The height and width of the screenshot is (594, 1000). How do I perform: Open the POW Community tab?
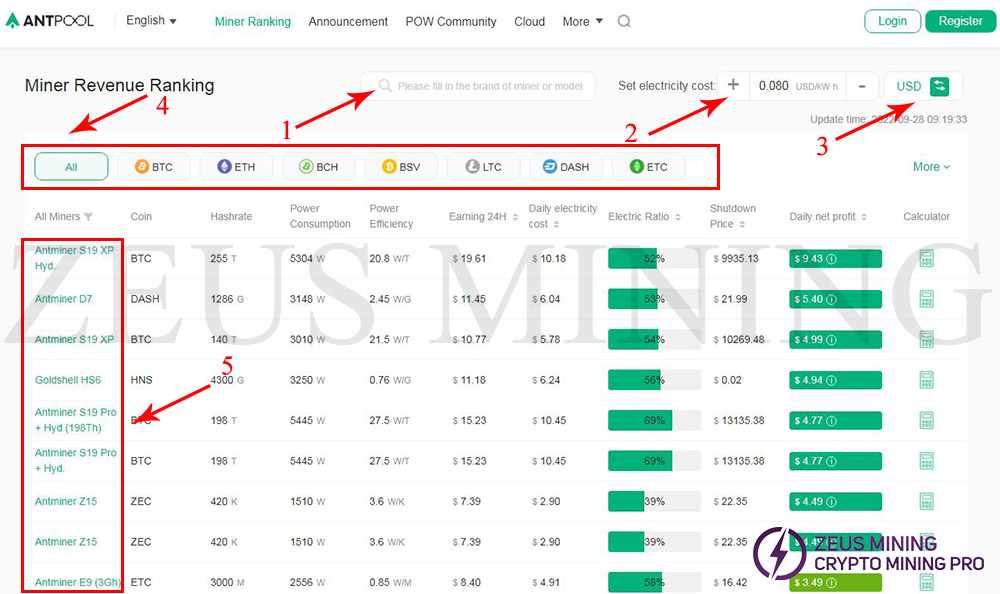click(x=451, y=21)
